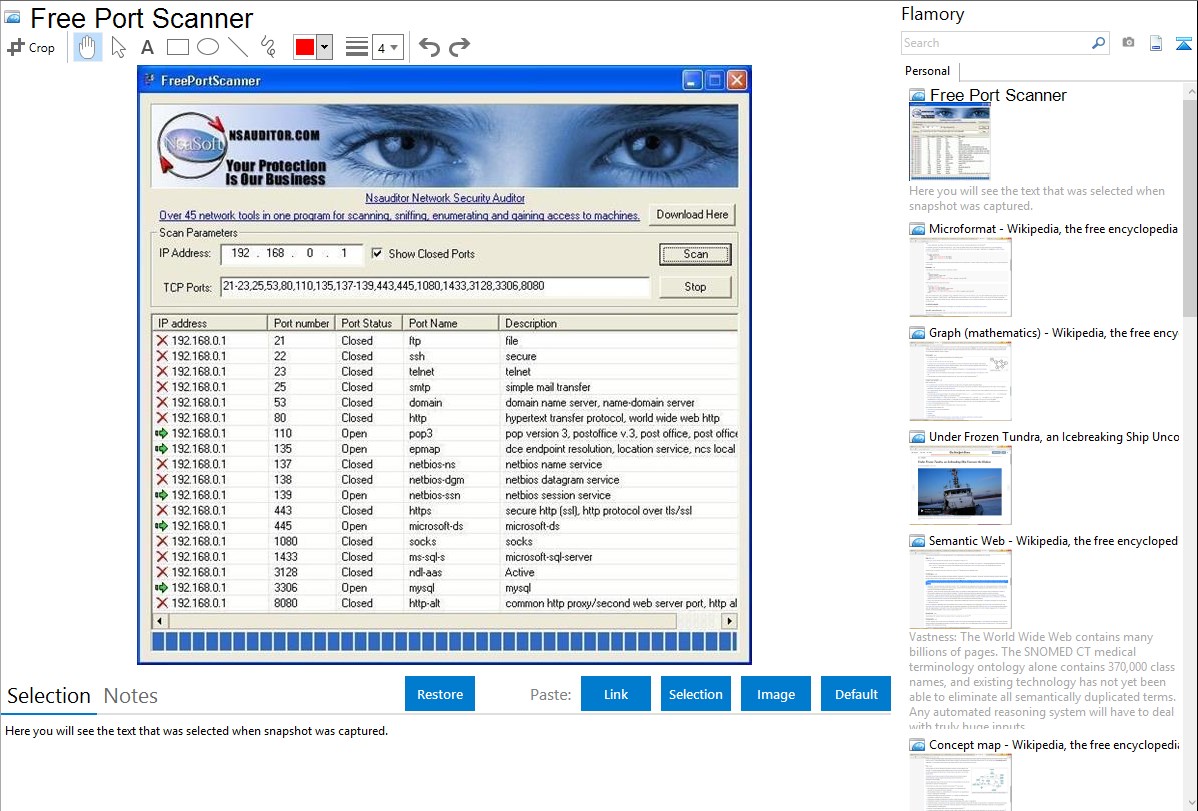Click the camera capture icon
Screen dimensions: 1198x811
[x=1128, y=43]
